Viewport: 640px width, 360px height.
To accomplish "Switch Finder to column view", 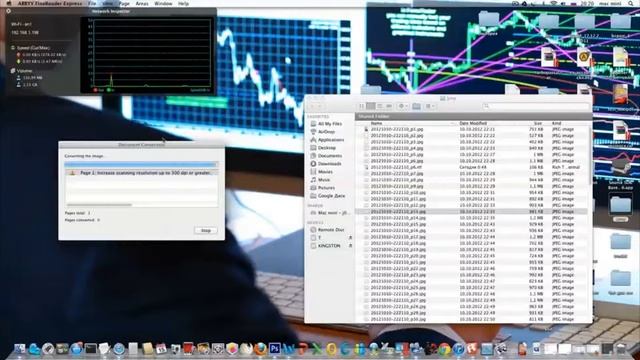I will tap(380, 106).
